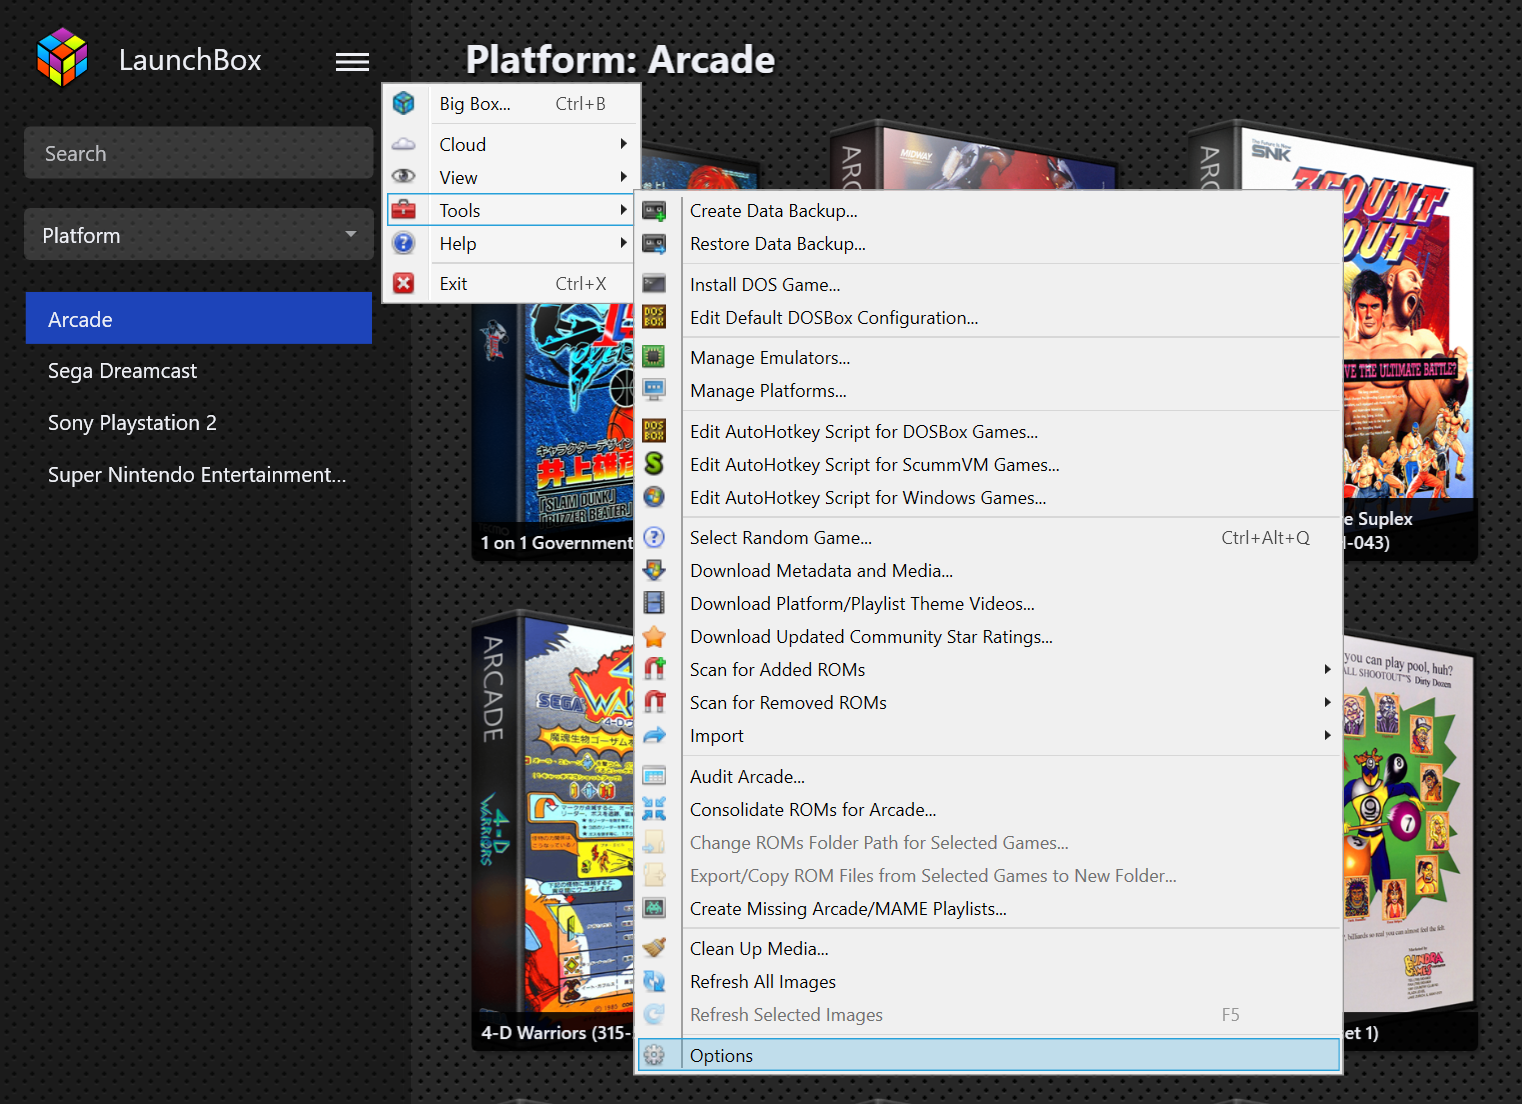Click the View eye icon

[404, 177]
